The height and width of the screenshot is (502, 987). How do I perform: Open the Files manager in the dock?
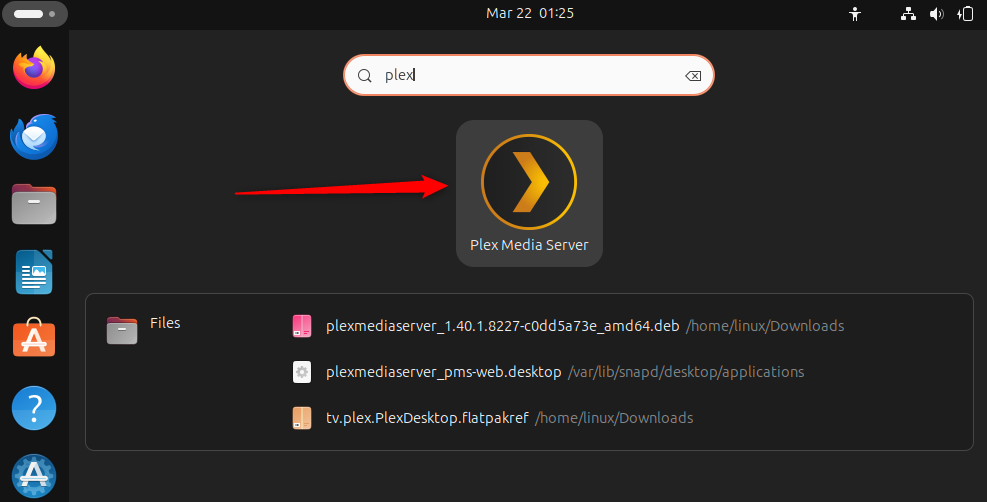[34, 204]
